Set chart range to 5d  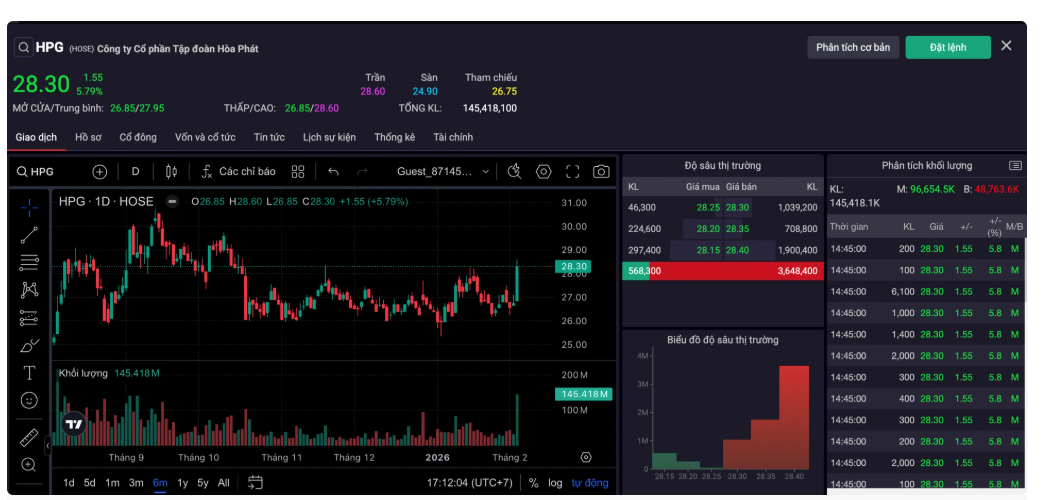click(90, 483)
